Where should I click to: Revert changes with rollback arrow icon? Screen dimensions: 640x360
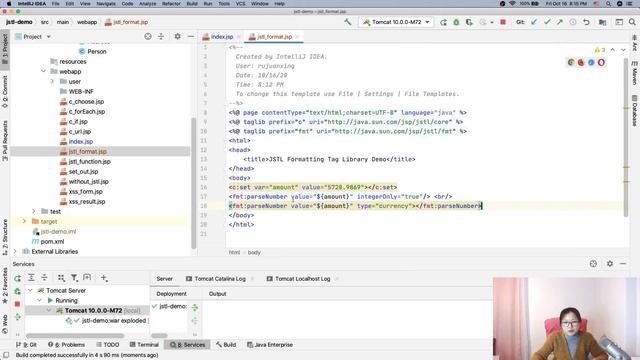click(x=586, y=22)
